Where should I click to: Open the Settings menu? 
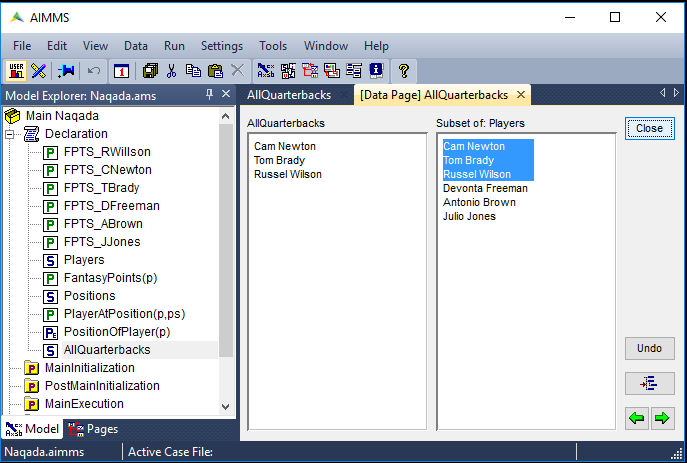(x=222, y=46)
